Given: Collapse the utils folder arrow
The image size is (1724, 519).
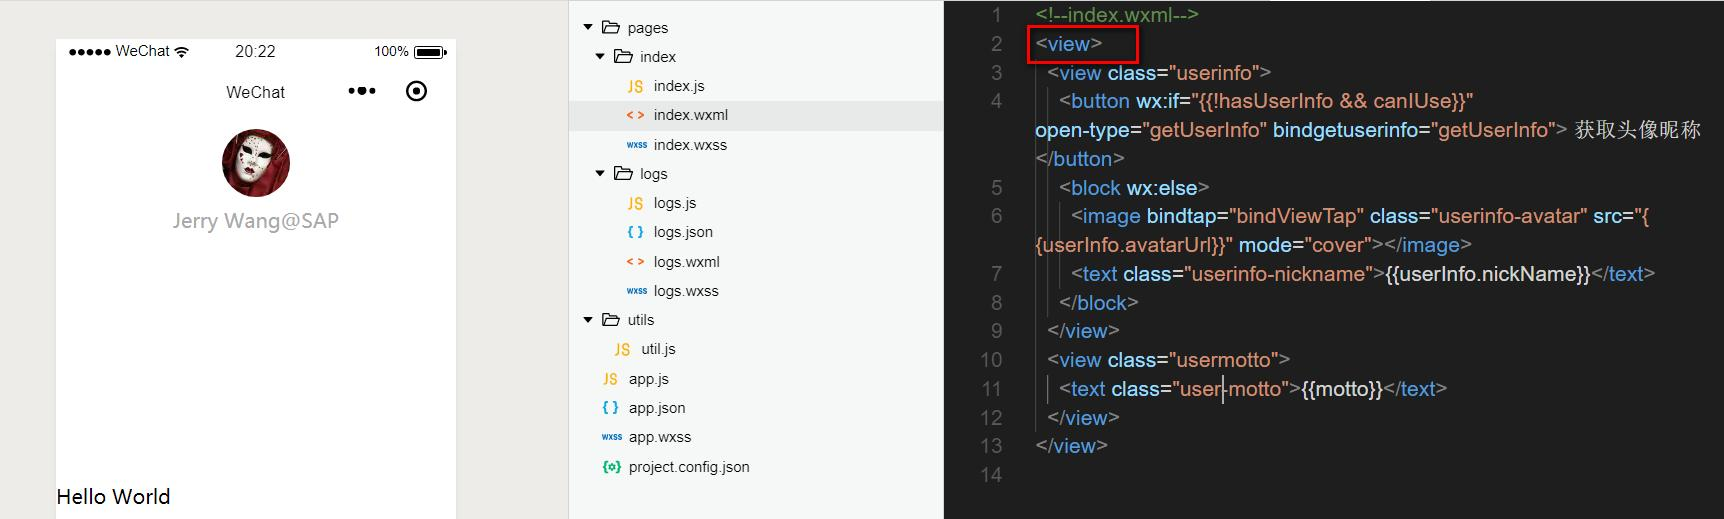Looking at the screenshot, I should pos(588,320).
